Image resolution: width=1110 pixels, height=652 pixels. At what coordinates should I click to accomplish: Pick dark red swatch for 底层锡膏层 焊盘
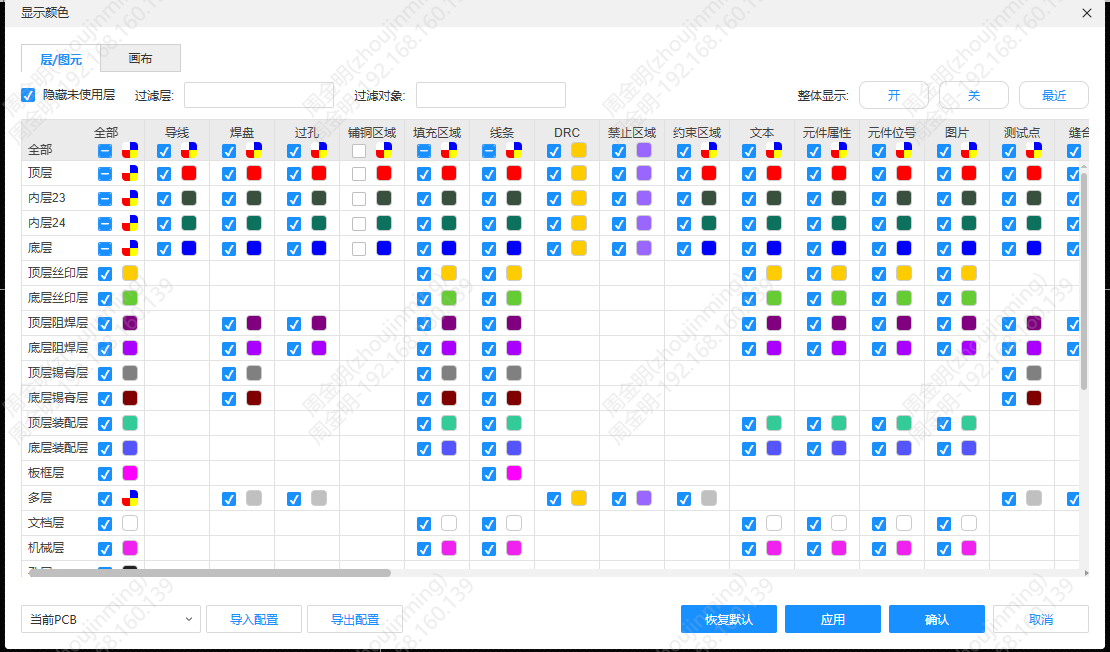click(x=253, y=398)
